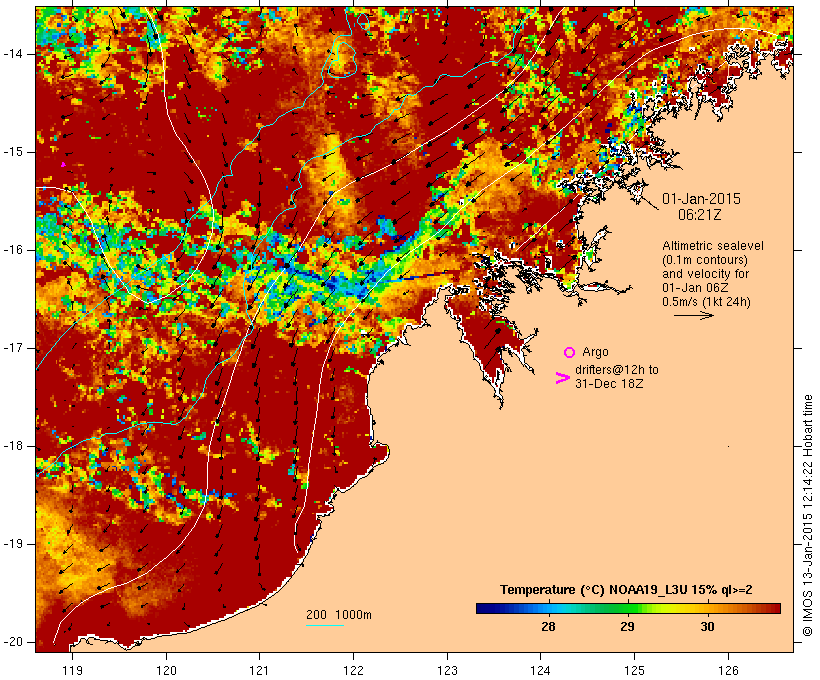Click the longitude label 120
The height and width of the screenshot is (680, 820).
pyautogui.click(x=166, y=670)
